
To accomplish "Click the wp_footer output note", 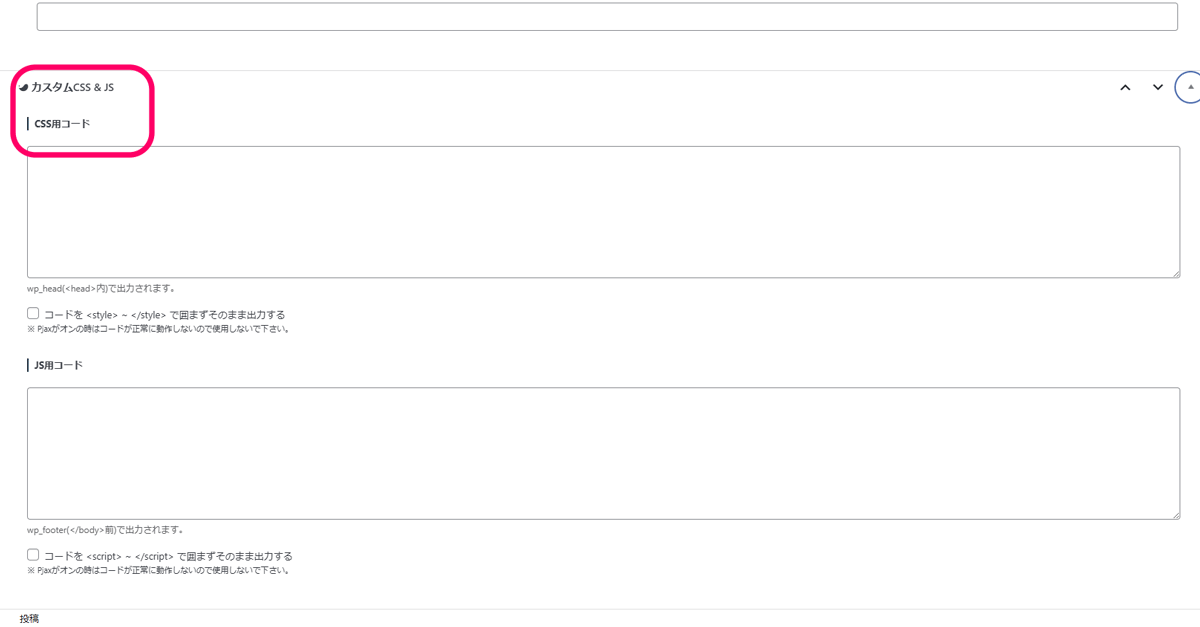I will [105, 530].
